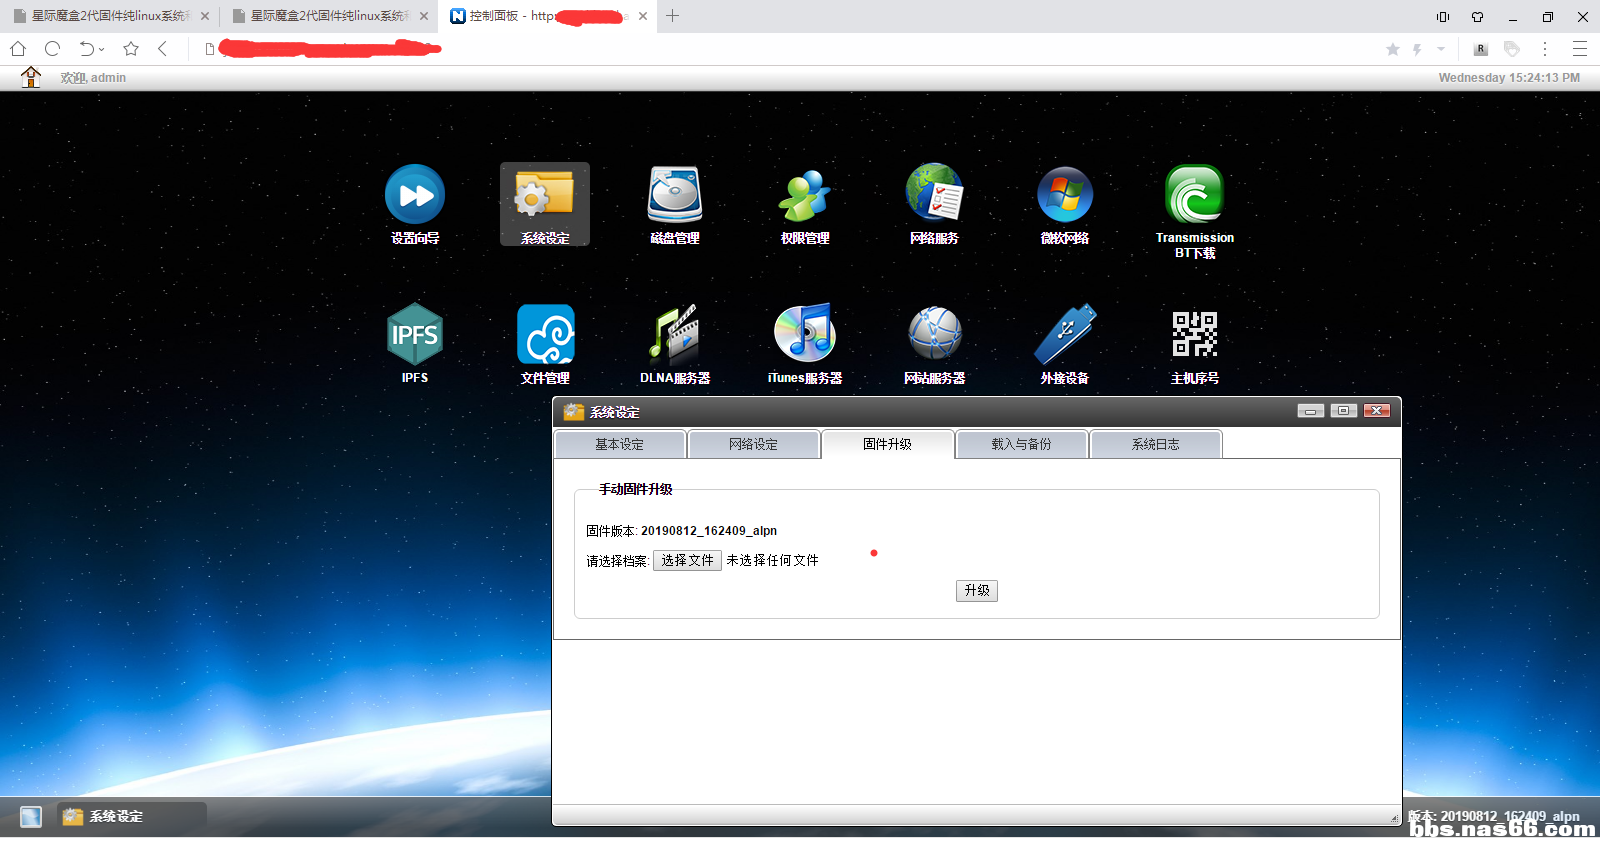Show 主机序号 QR code icon
Image resolution: width=1600 pixels, height=842 pixels.
1195,335
